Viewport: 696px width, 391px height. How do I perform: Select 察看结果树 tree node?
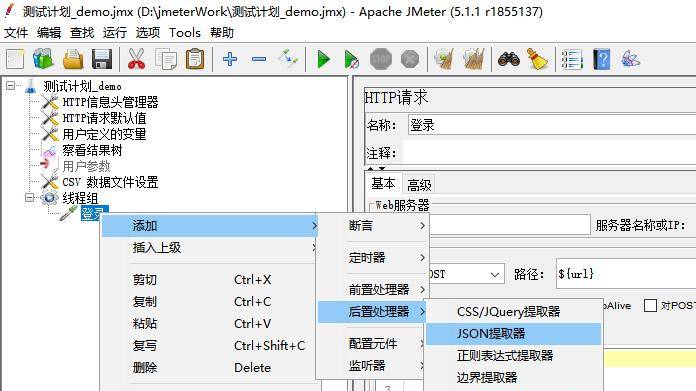(92, 150)
